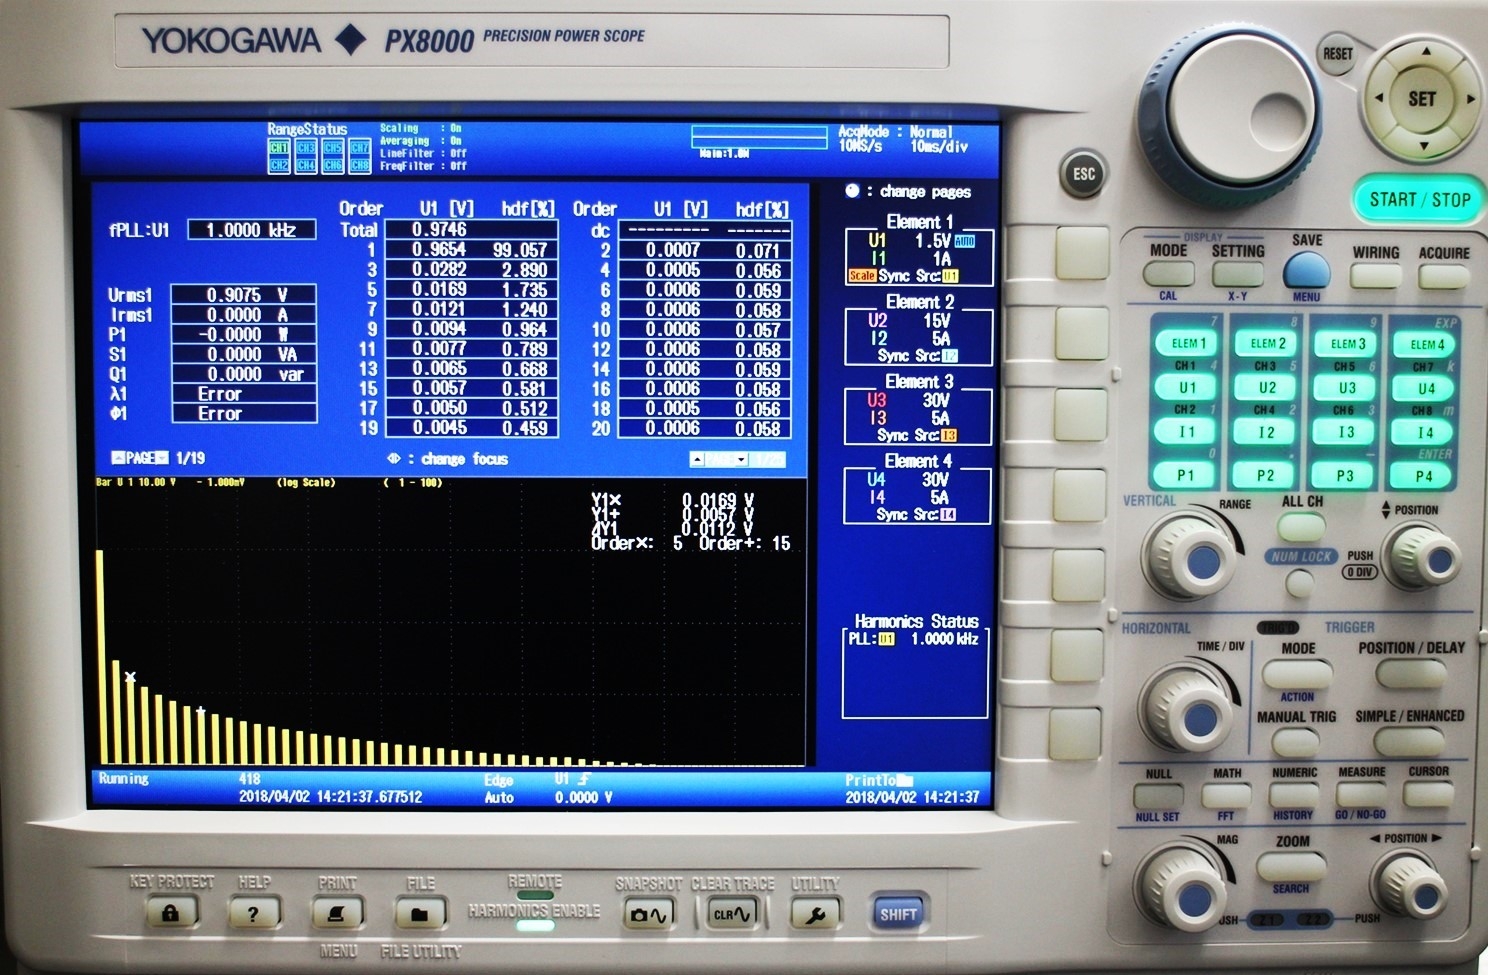Tap the KEY PROTECT lock button
The width and height of the screenshot is (1488, 975).
170,913
